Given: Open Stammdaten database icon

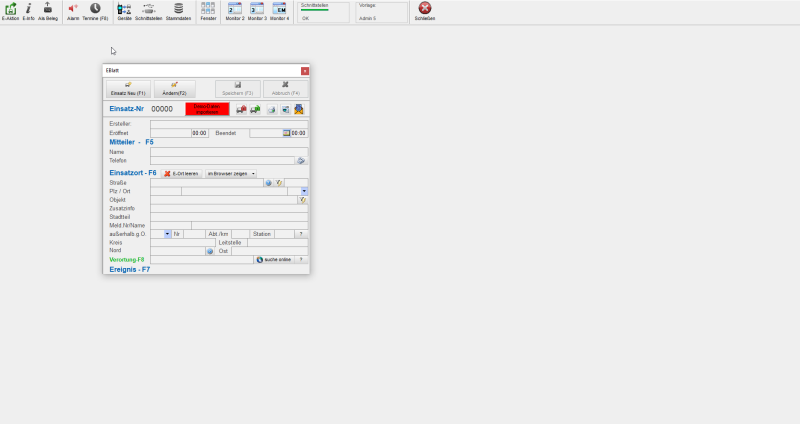Looking at the screenshot, I should coord(178,8).
